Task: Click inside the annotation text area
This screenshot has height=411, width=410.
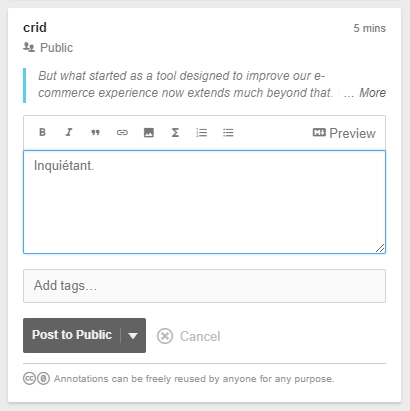Action: click(x=204, y=202)
